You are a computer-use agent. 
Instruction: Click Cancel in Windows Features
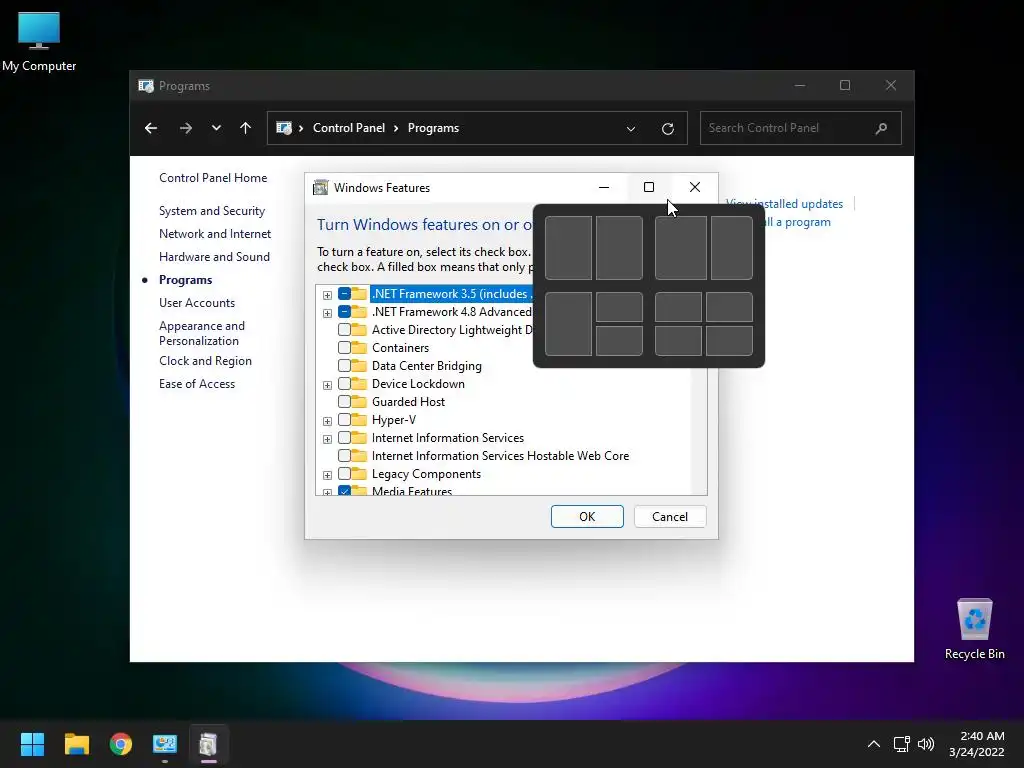coord(669,517)
